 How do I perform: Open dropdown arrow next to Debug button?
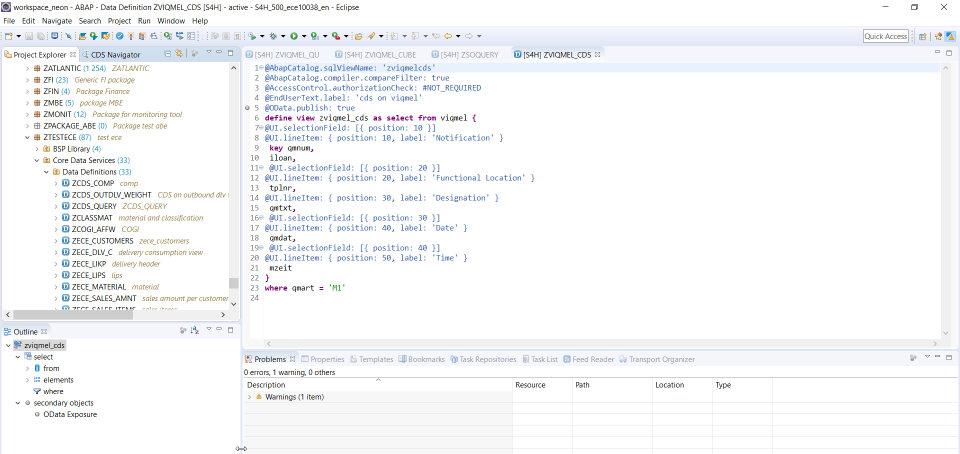[x=283, y=37]
